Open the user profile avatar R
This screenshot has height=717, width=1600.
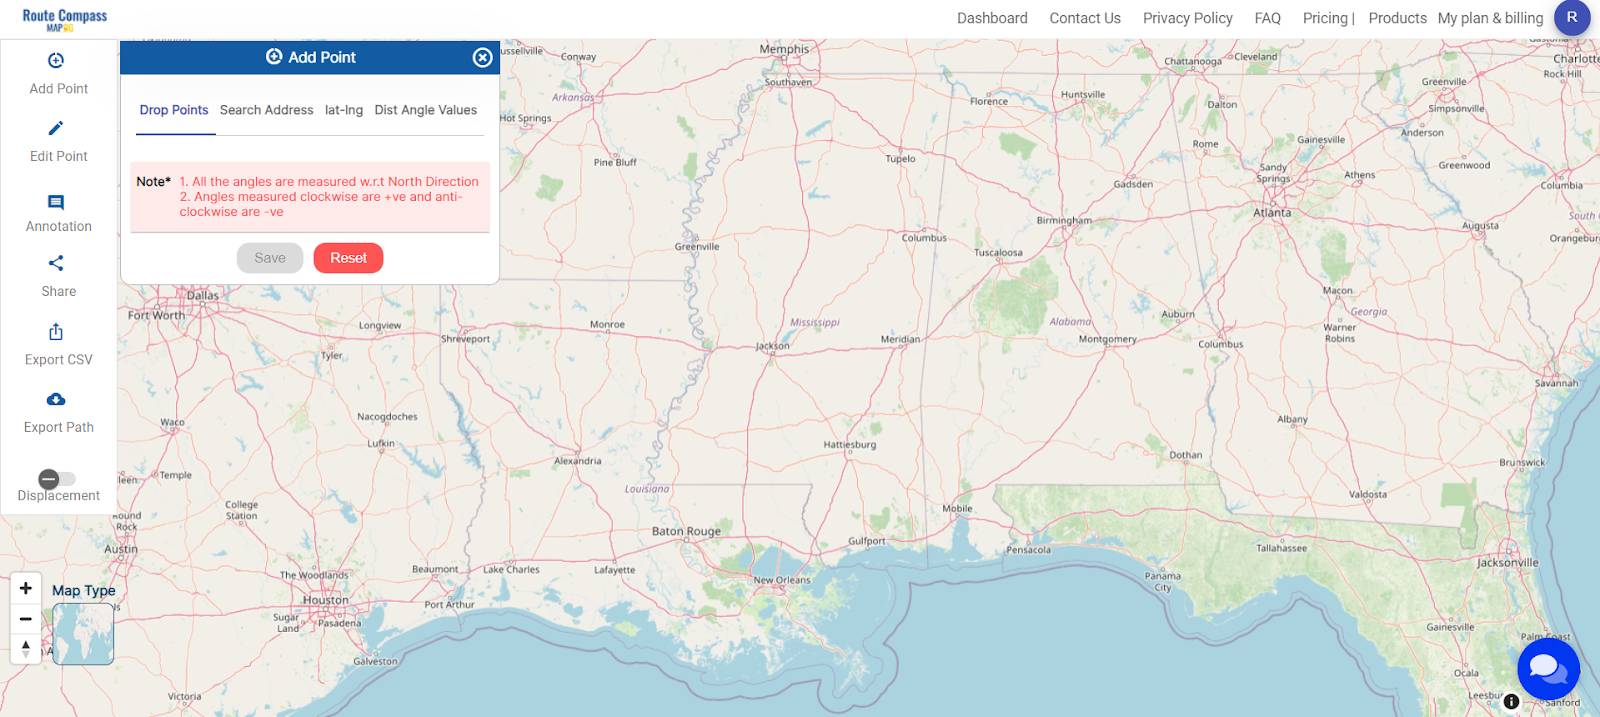click(1572, 17)
